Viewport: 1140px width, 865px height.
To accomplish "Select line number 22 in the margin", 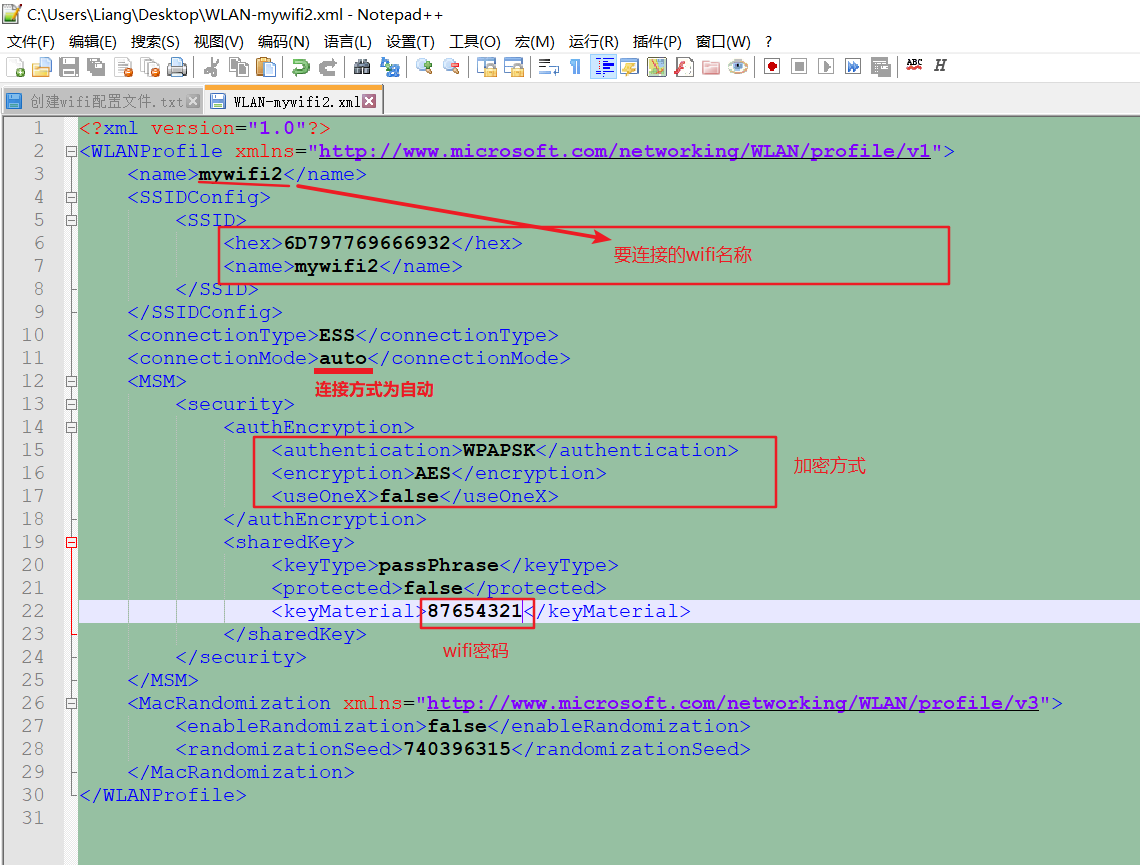I will click(31, 611).
